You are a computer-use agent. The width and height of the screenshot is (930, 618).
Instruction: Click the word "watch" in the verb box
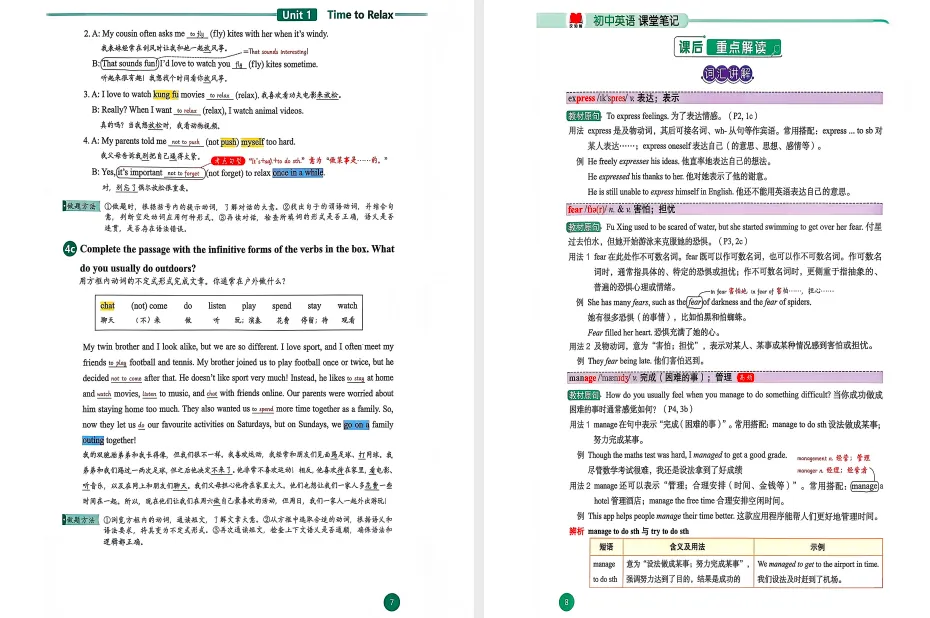click(348, 306)
